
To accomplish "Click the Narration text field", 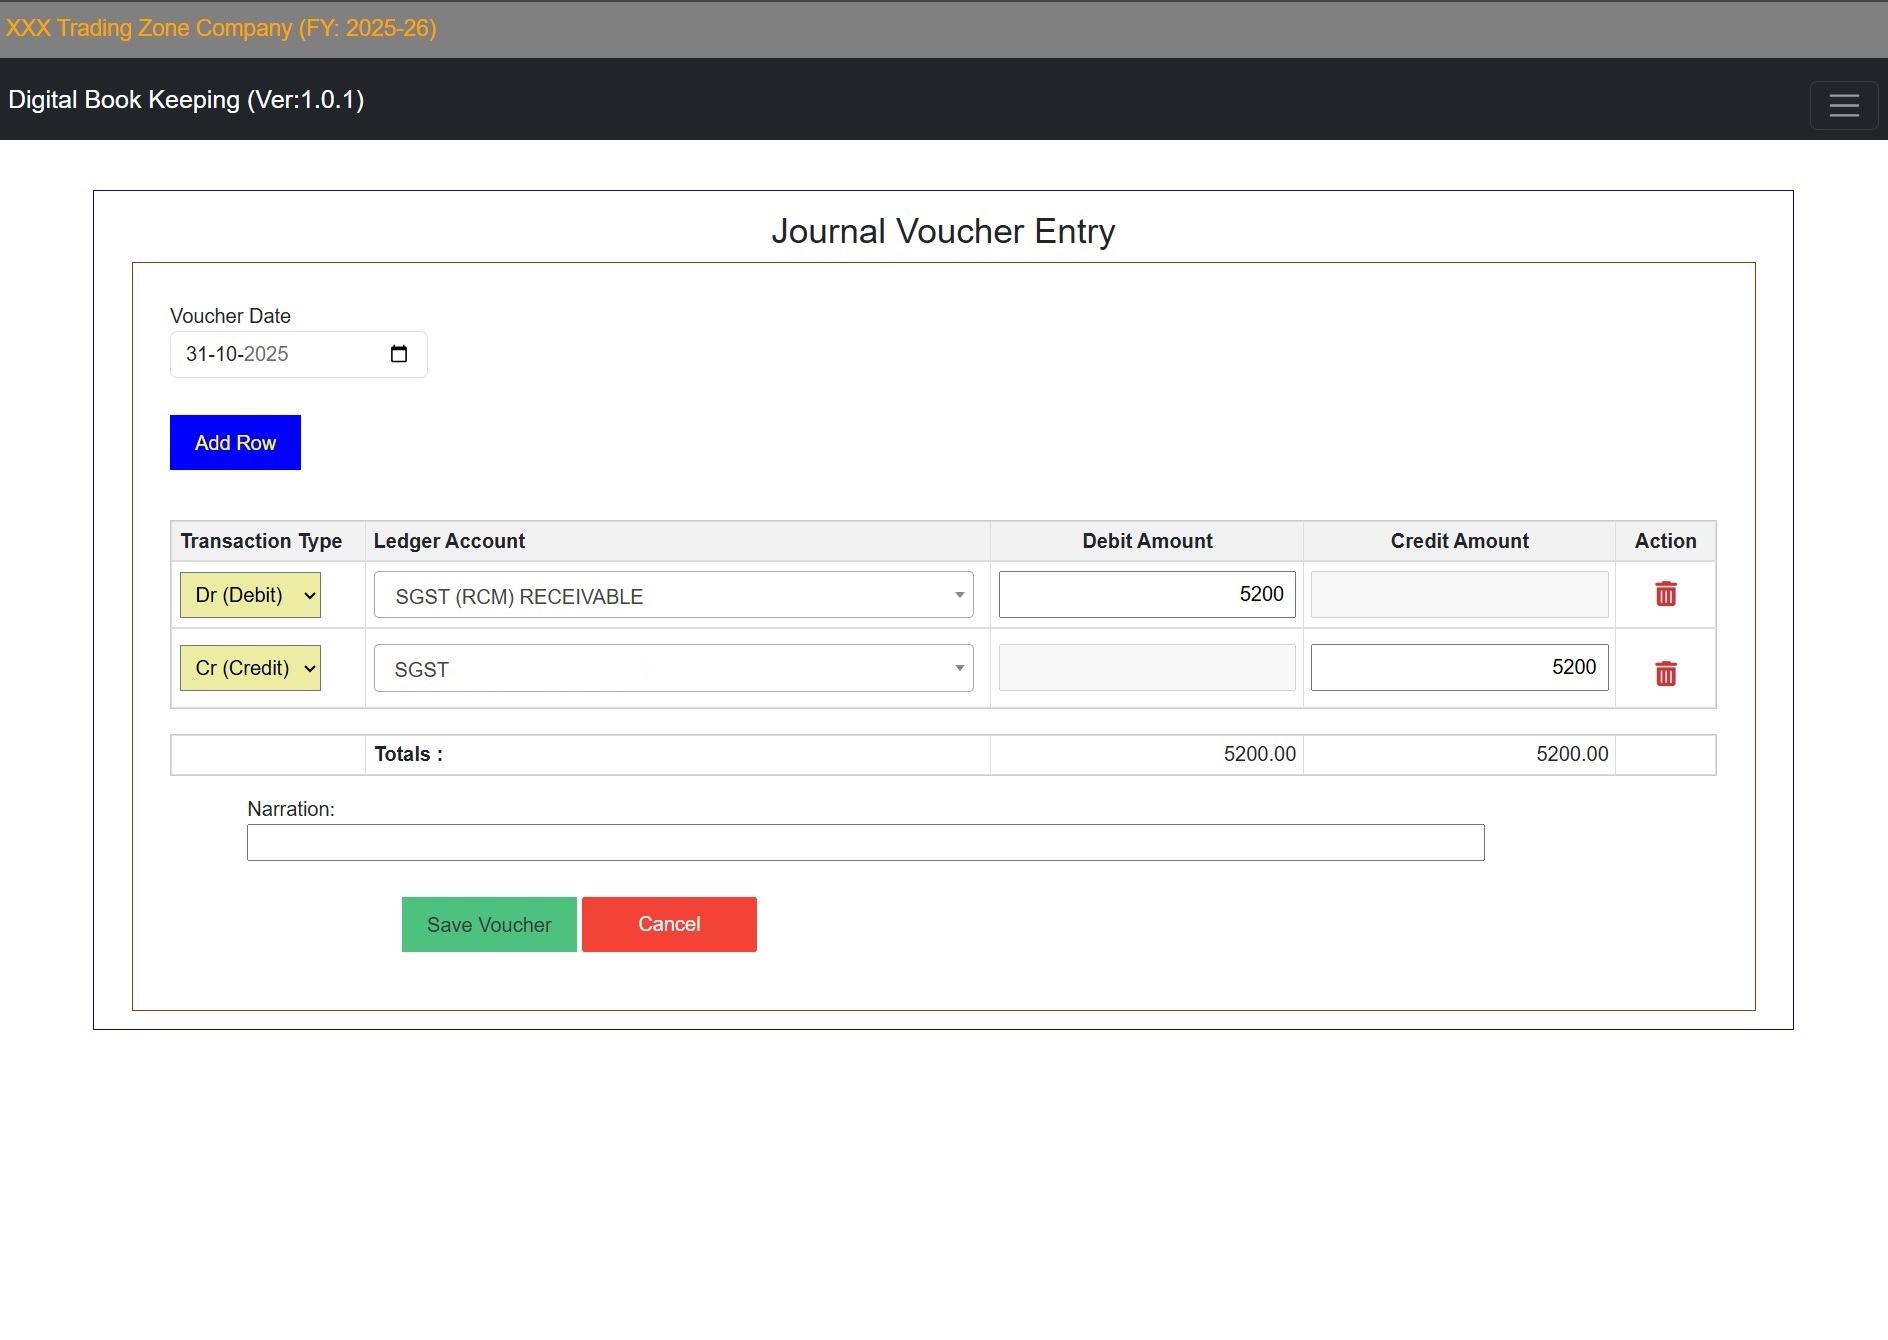I will tap(865, 843).
